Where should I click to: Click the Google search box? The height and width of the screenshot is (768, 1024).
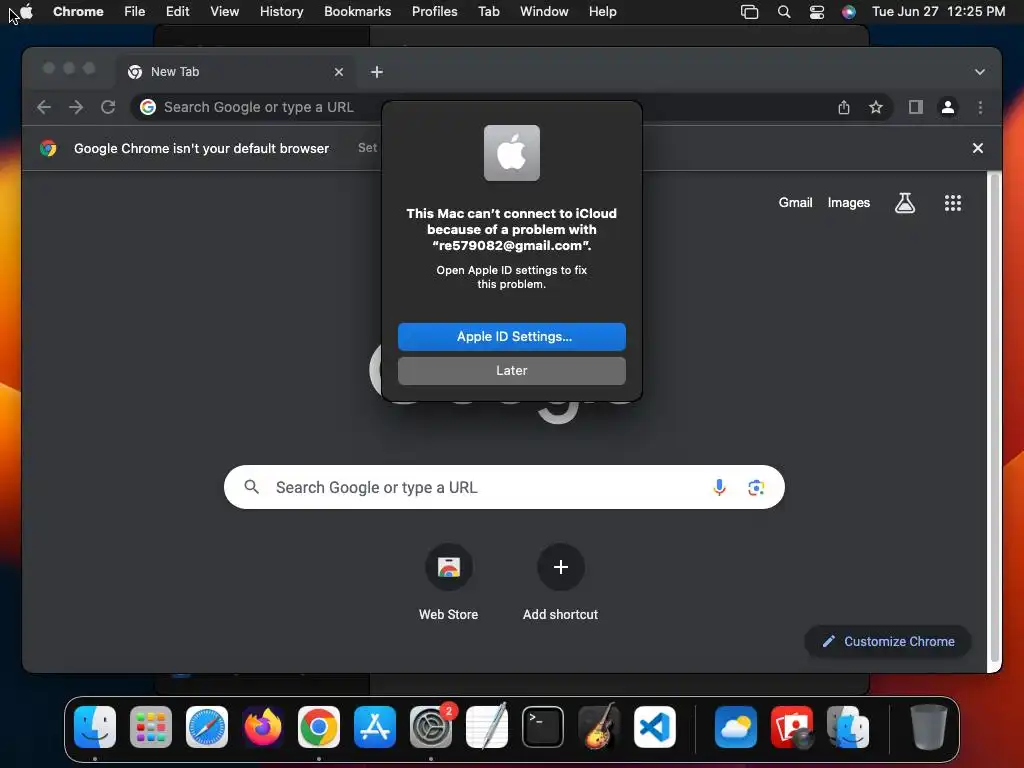pos(504,487)
